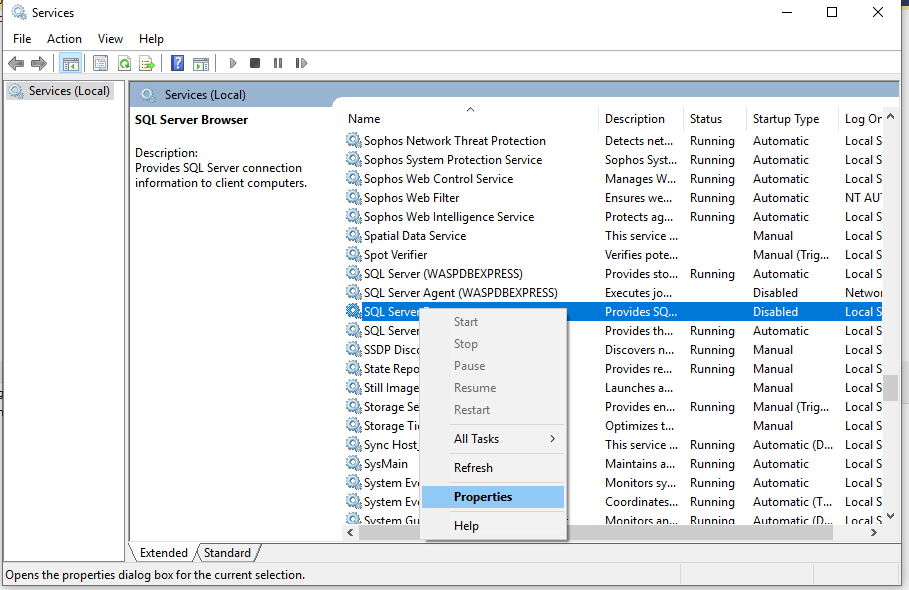Click the 'Verifies pote...' description cell
Screen dimensions: 909x590
click(641, 255)
